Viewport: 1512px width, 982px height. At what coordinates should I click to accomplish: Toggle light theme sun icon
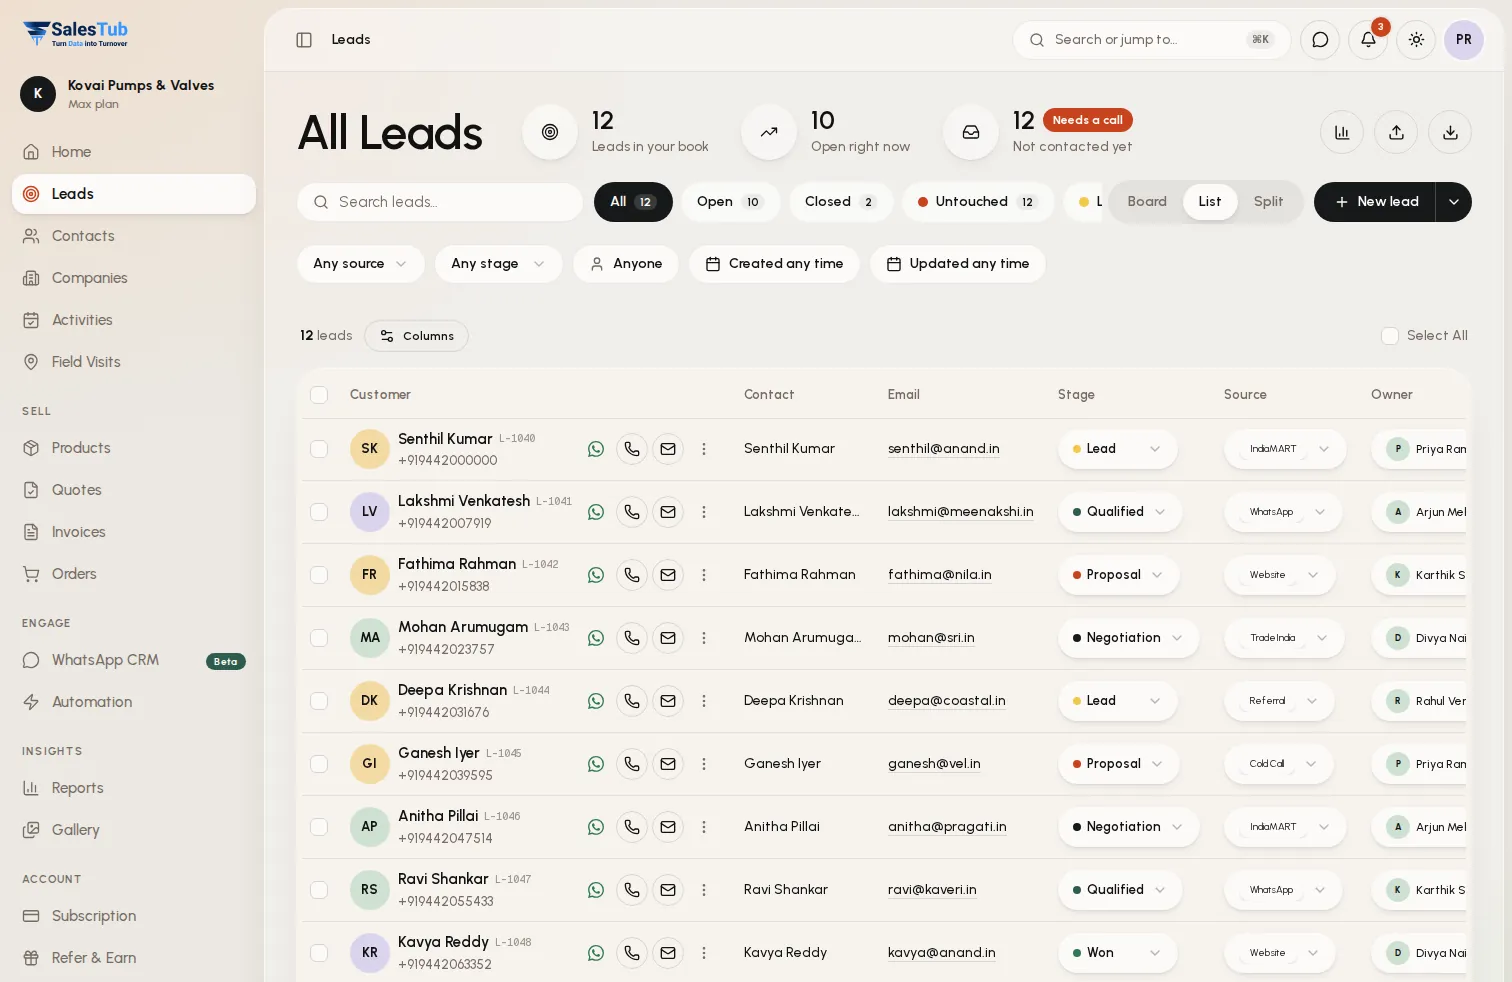click(x=1416, y=40)
